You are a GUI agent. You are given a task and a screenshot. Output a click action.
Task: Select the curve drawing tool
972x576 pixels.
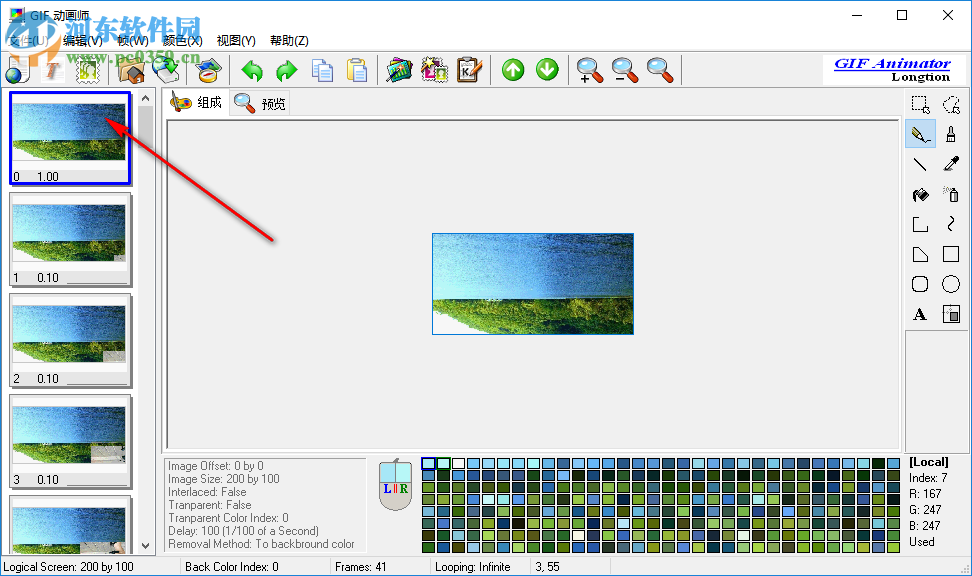tap(951, 224)
